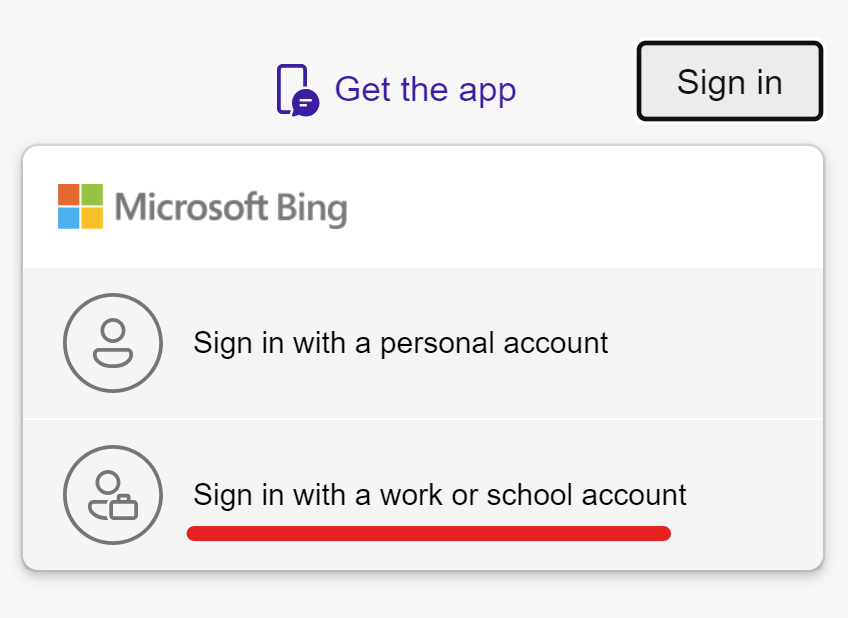Viewport: 848px width, 618px height.
Task: Select the circled person silhouette icon
Action: click(112, 343)
